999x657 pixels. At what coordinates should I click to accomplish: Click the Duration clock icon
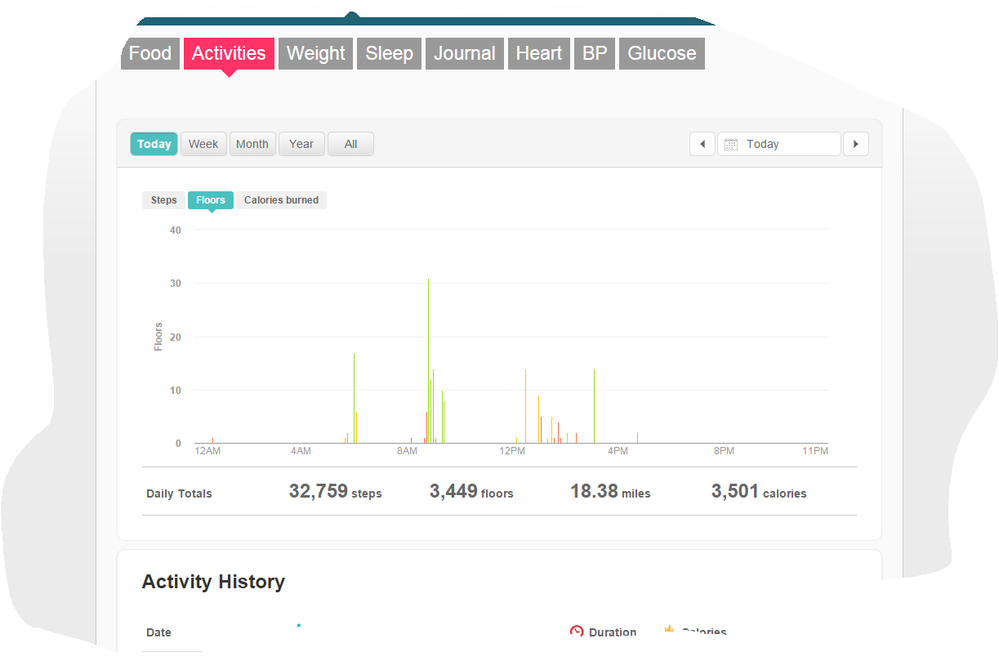tap(577, 632)
